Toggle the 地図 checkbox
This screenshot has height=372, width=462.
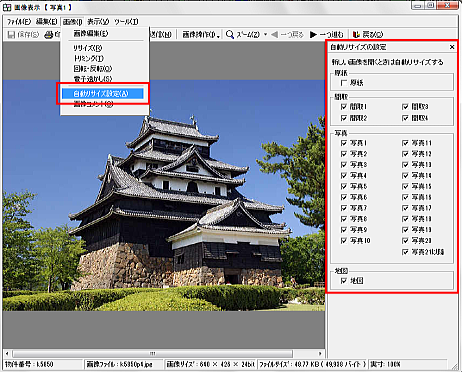pyautogui.click(x=344, y=281)
